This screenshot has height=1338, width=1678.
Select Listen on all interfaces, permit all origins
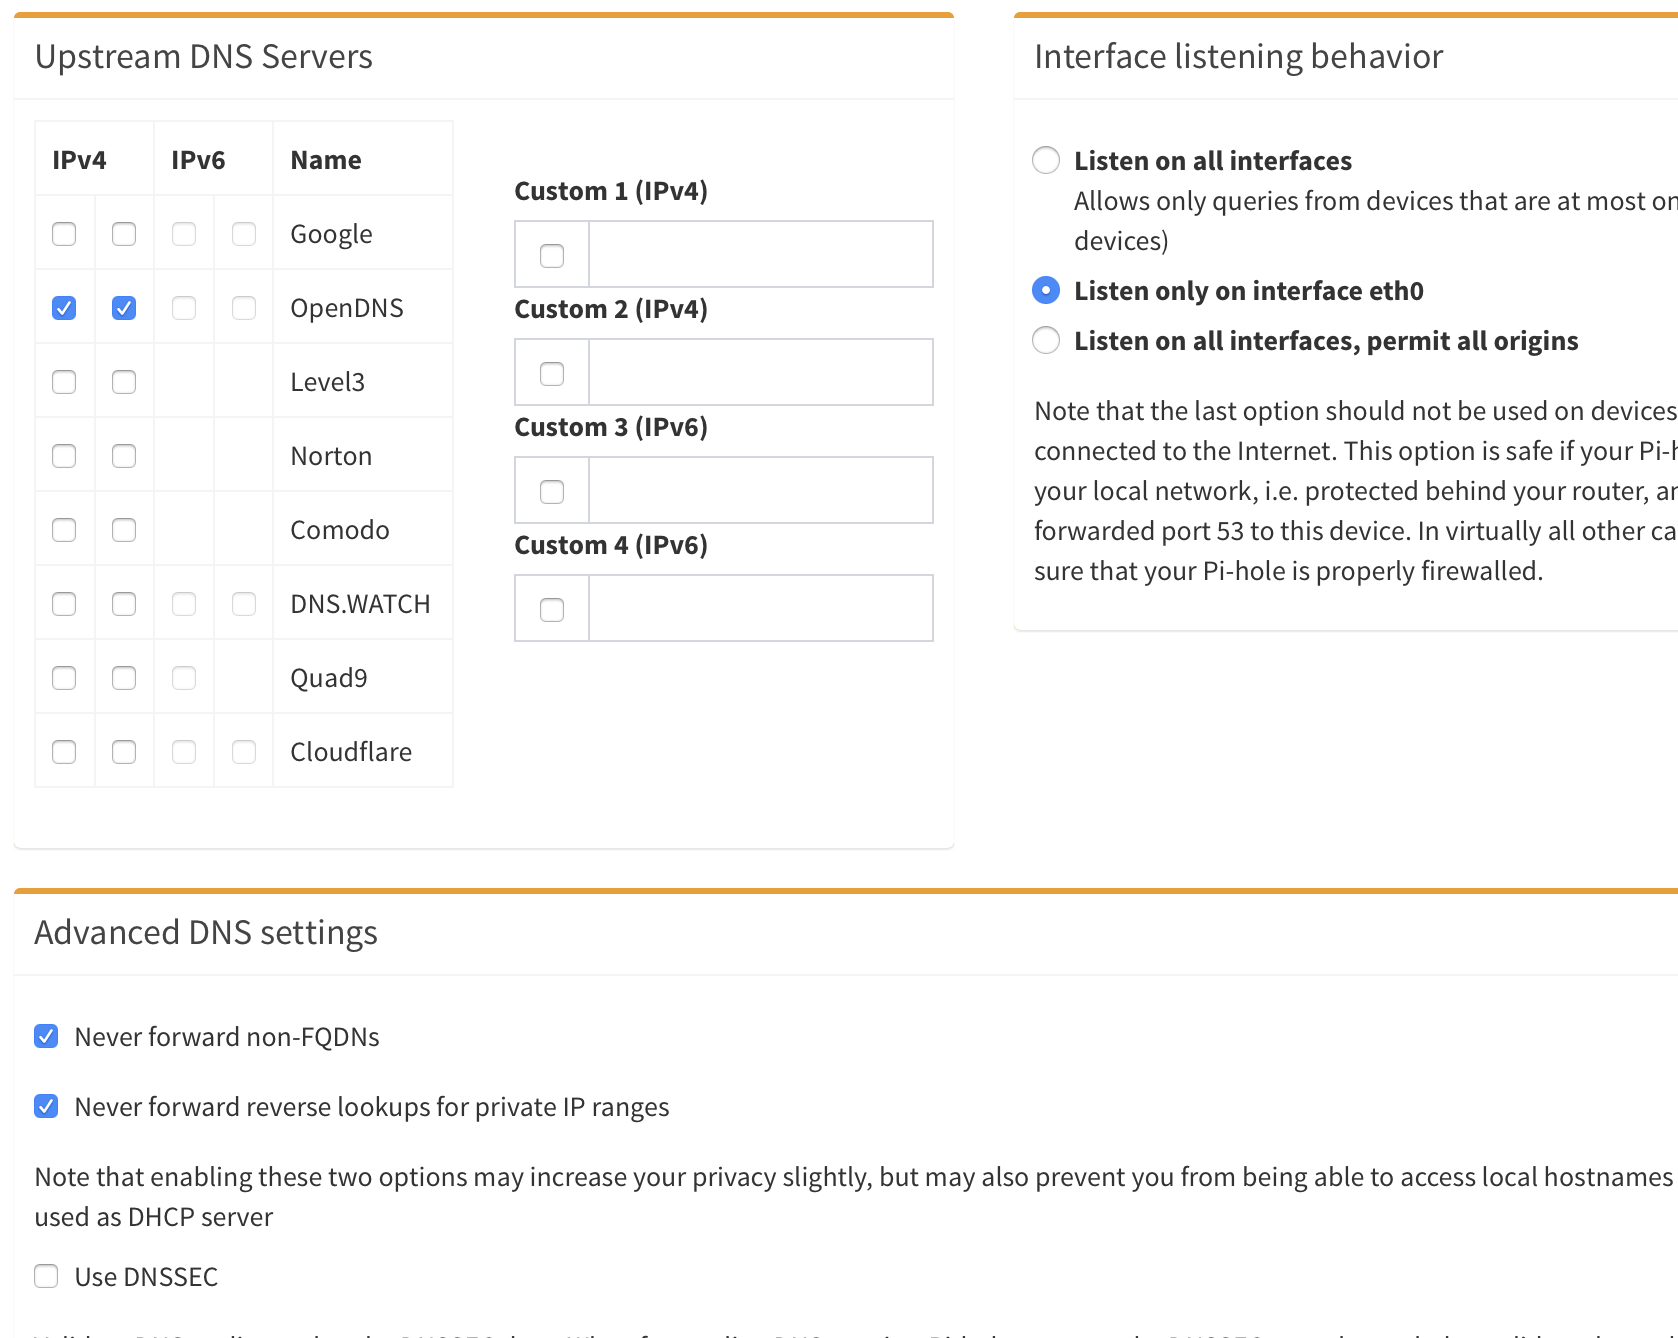coord(1046,340)
